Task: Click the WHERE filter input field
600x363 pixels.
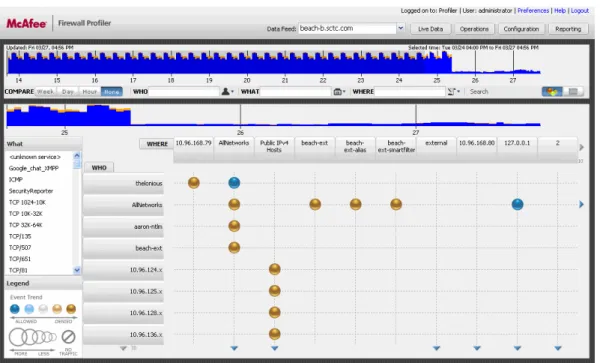Action: coord(410,91)
